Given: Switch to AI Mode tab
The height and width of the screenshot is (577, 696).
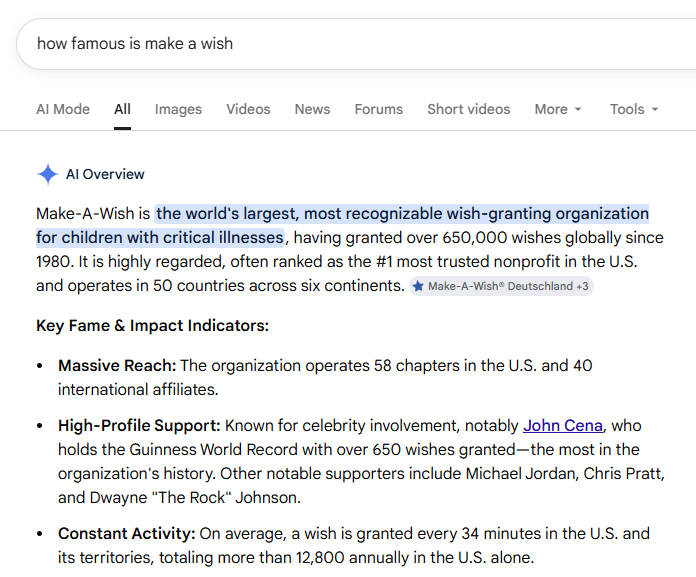Looking at the screenshot, I should pyautogui.click(x=63, y=109).
